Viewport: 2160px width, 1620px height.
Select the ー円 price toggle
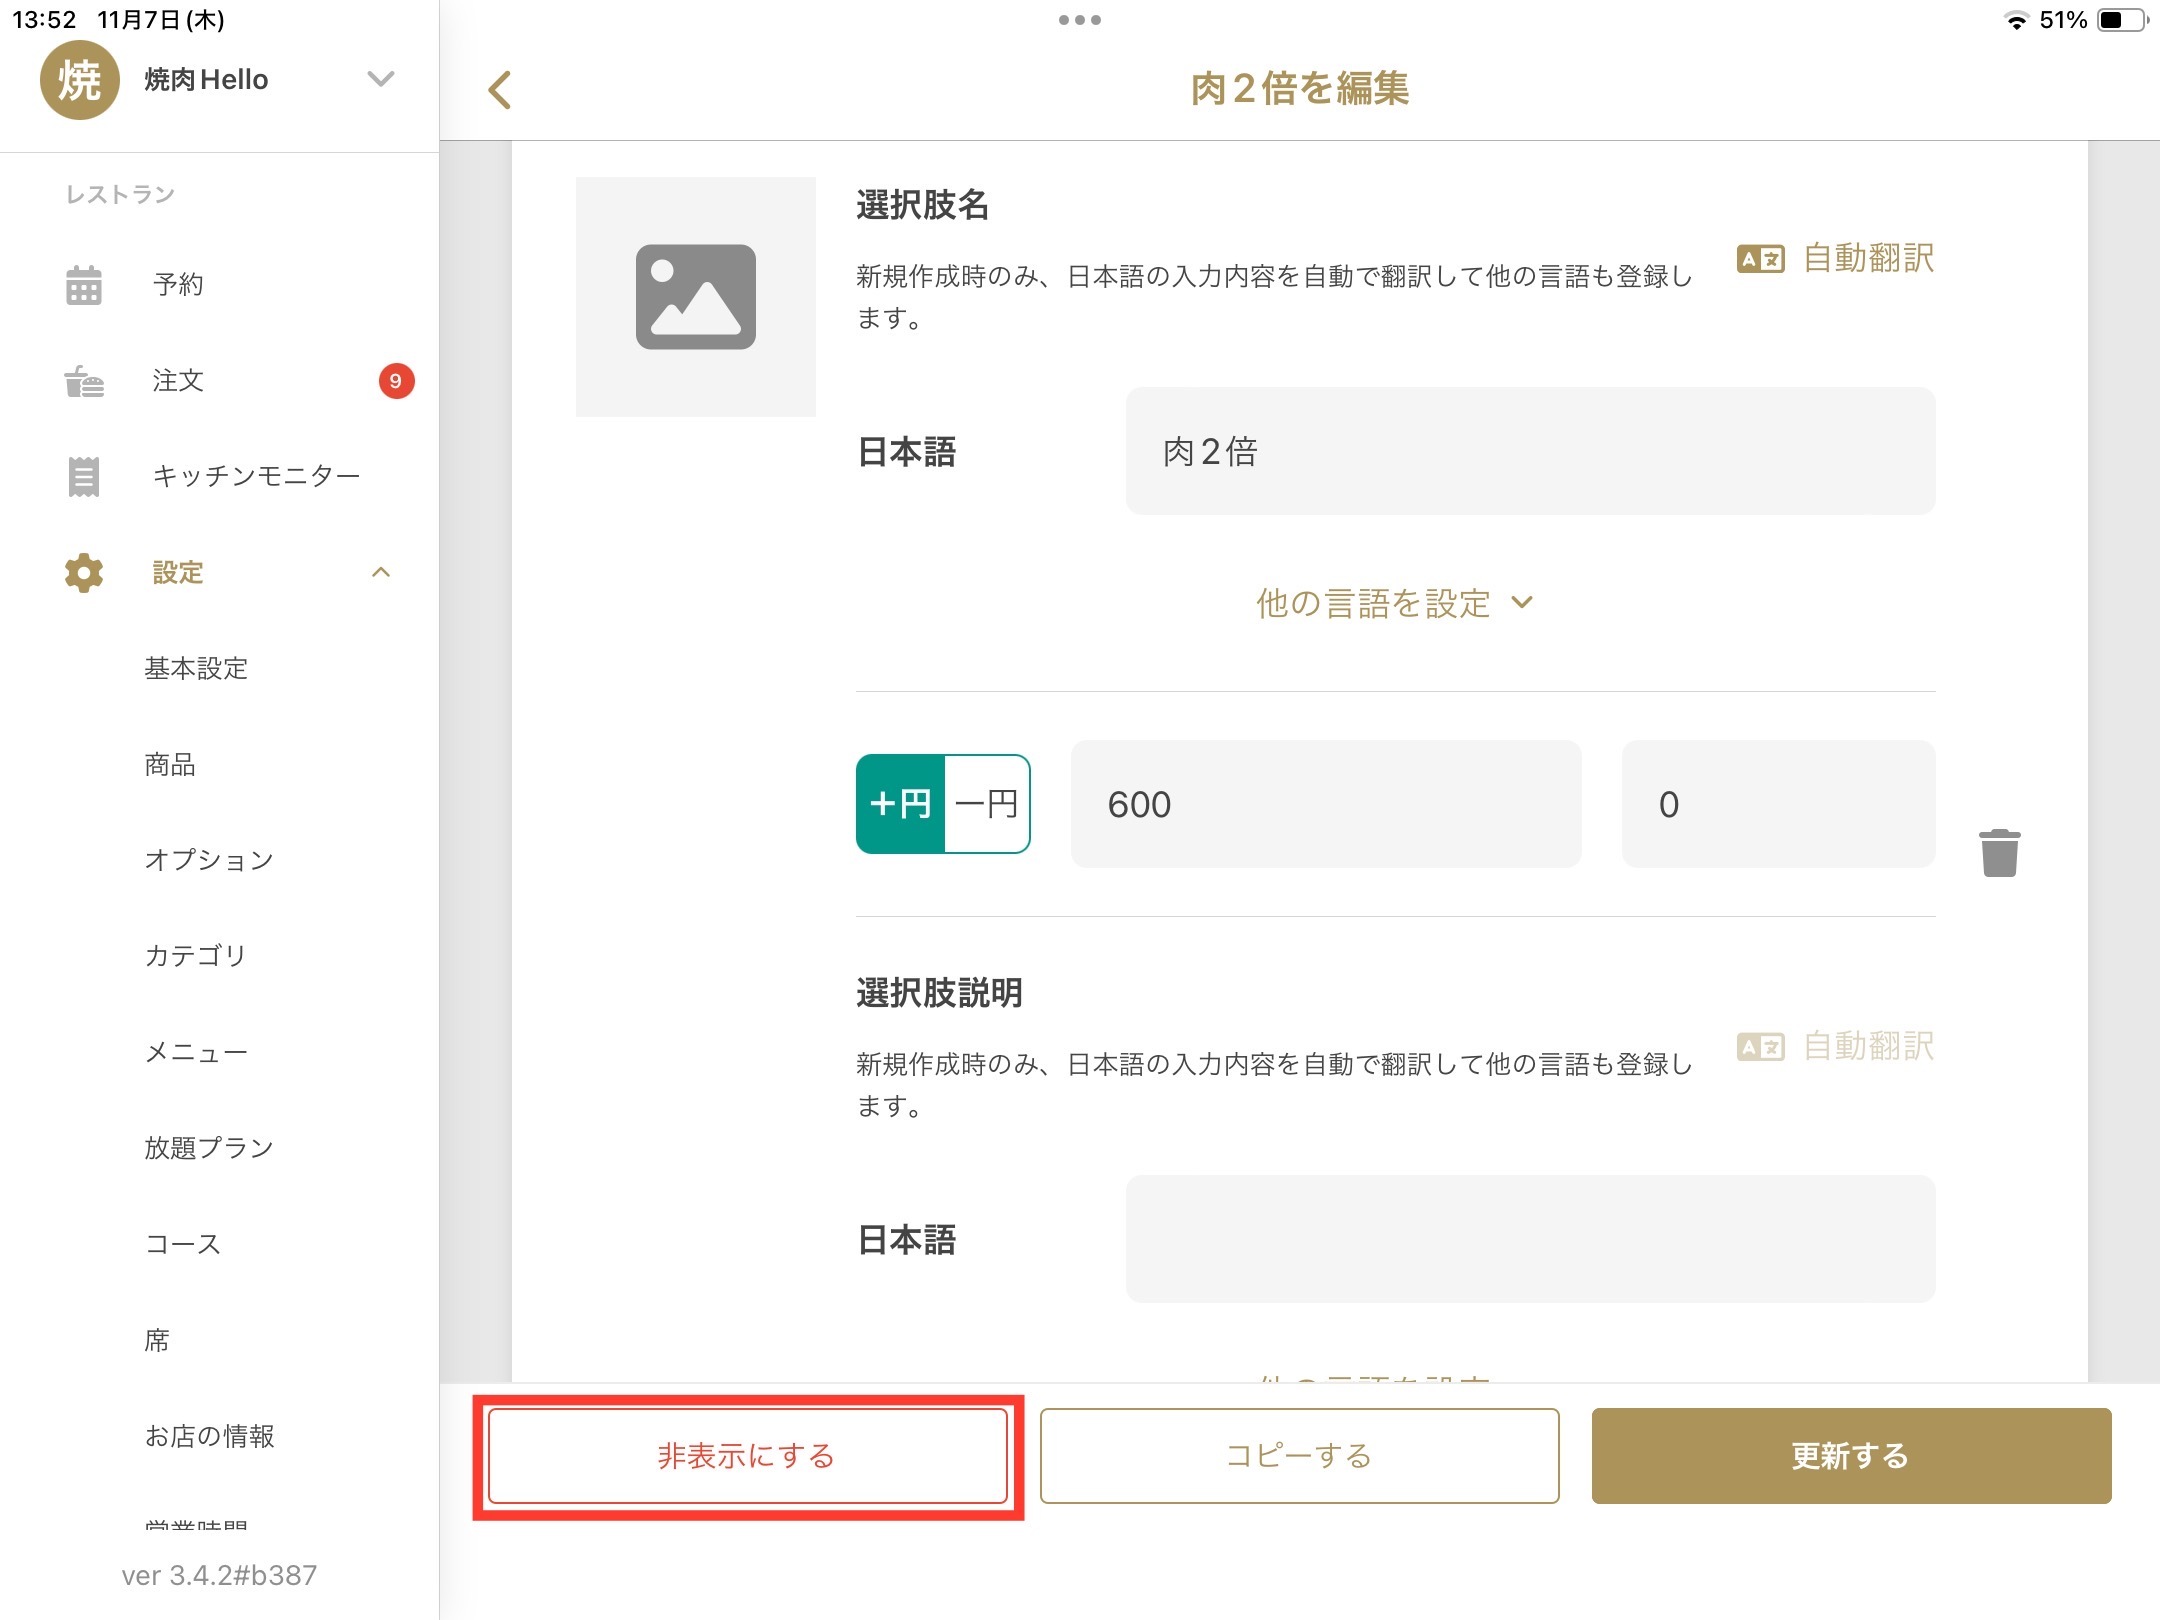click(x=987, y=804)
